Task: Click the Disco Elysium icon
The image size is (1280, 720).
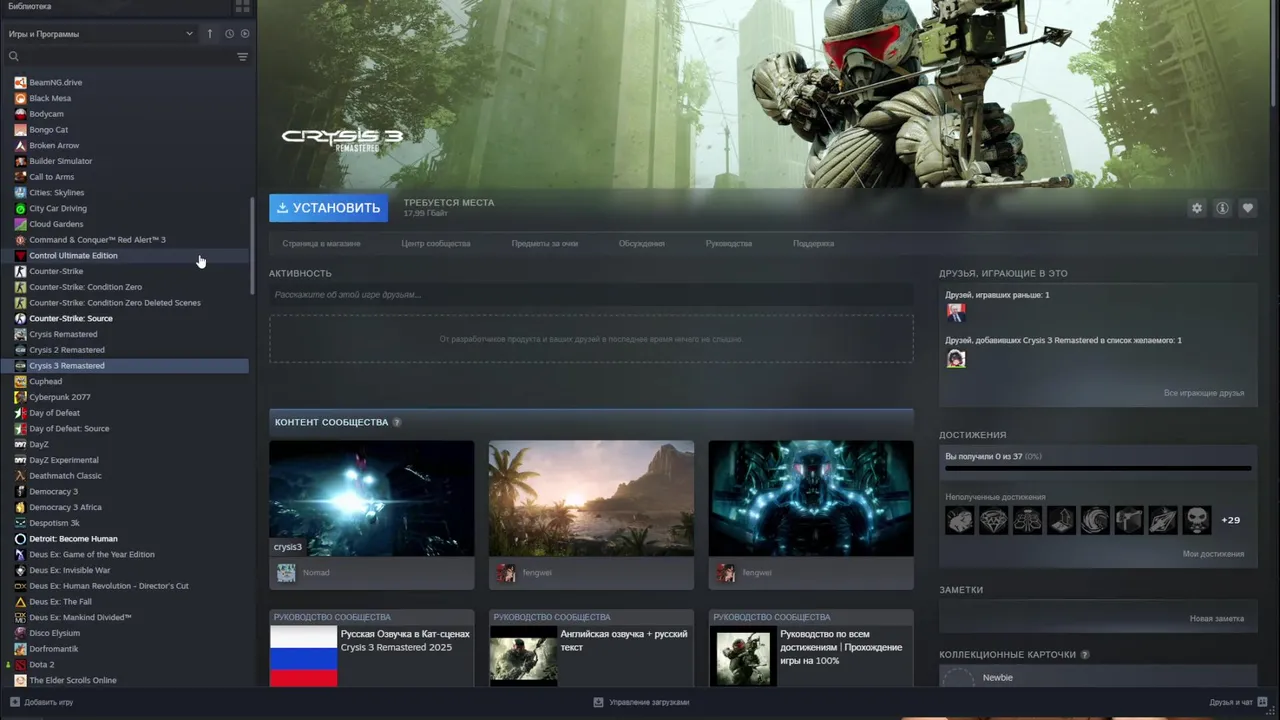Action: point(20,633)
